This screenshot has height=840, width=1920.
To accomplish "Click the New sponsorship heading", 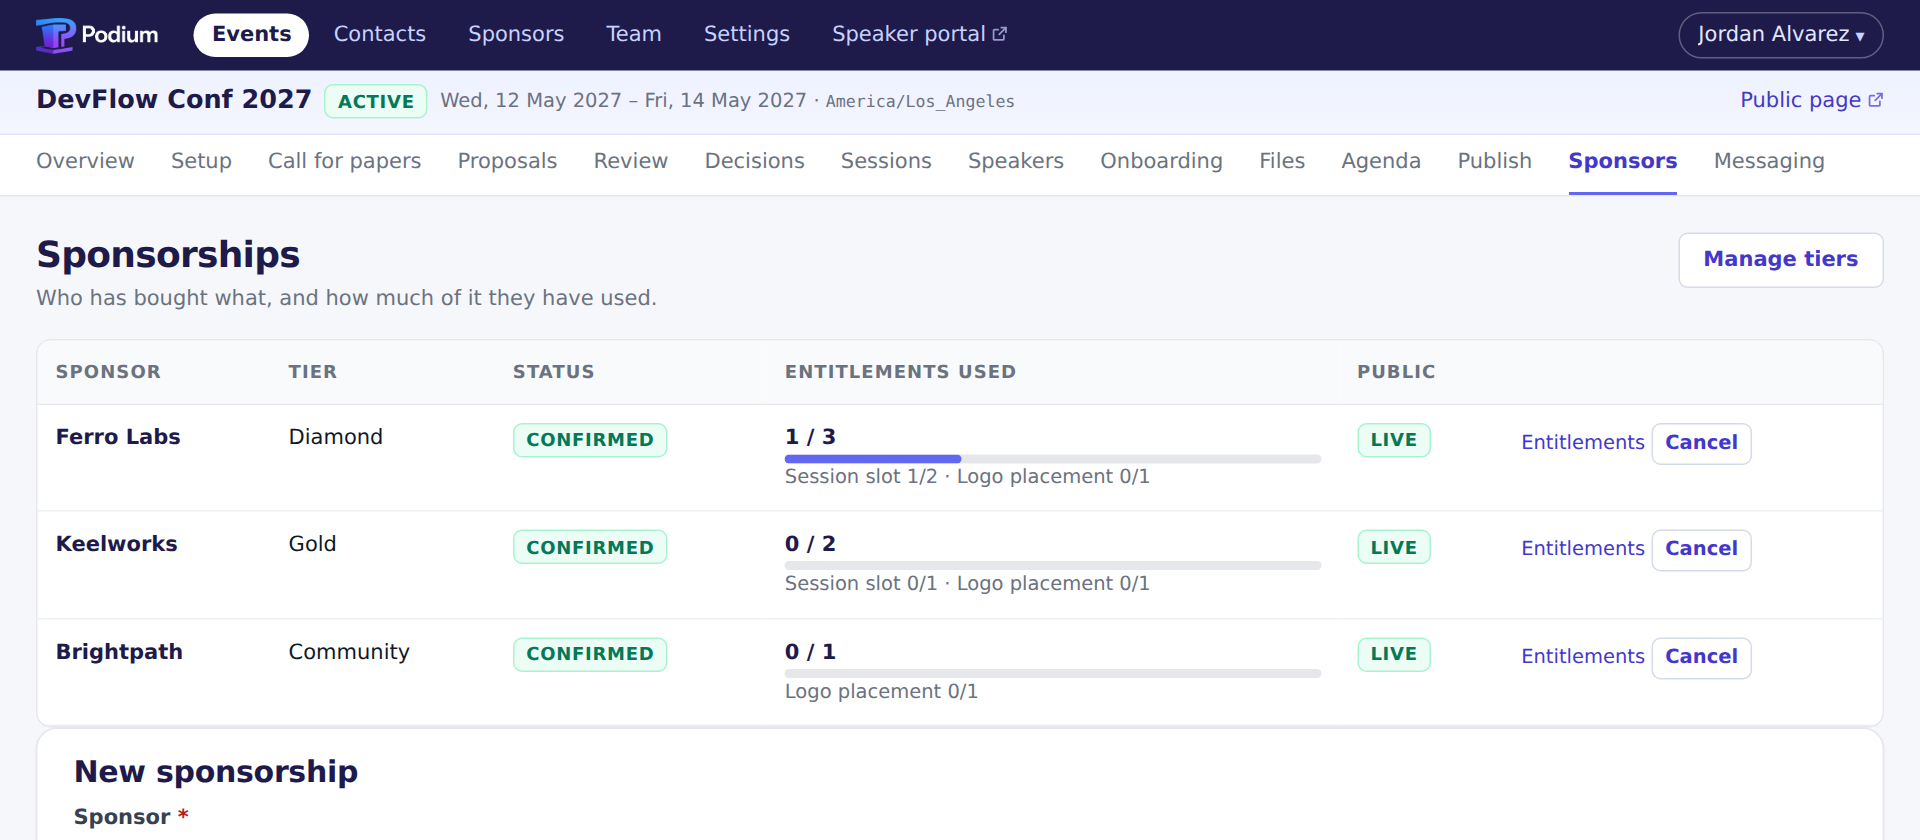I will click(216, 772).
